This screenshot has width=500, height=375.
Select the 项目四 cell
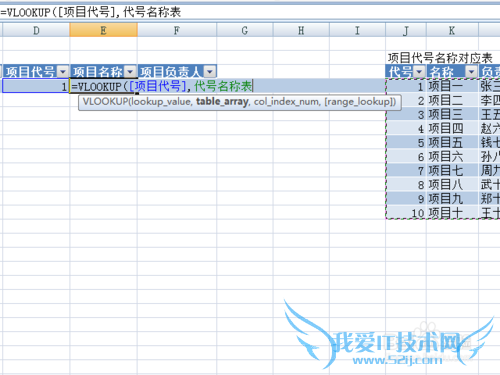pyautogui.click(x=452, y=128)
